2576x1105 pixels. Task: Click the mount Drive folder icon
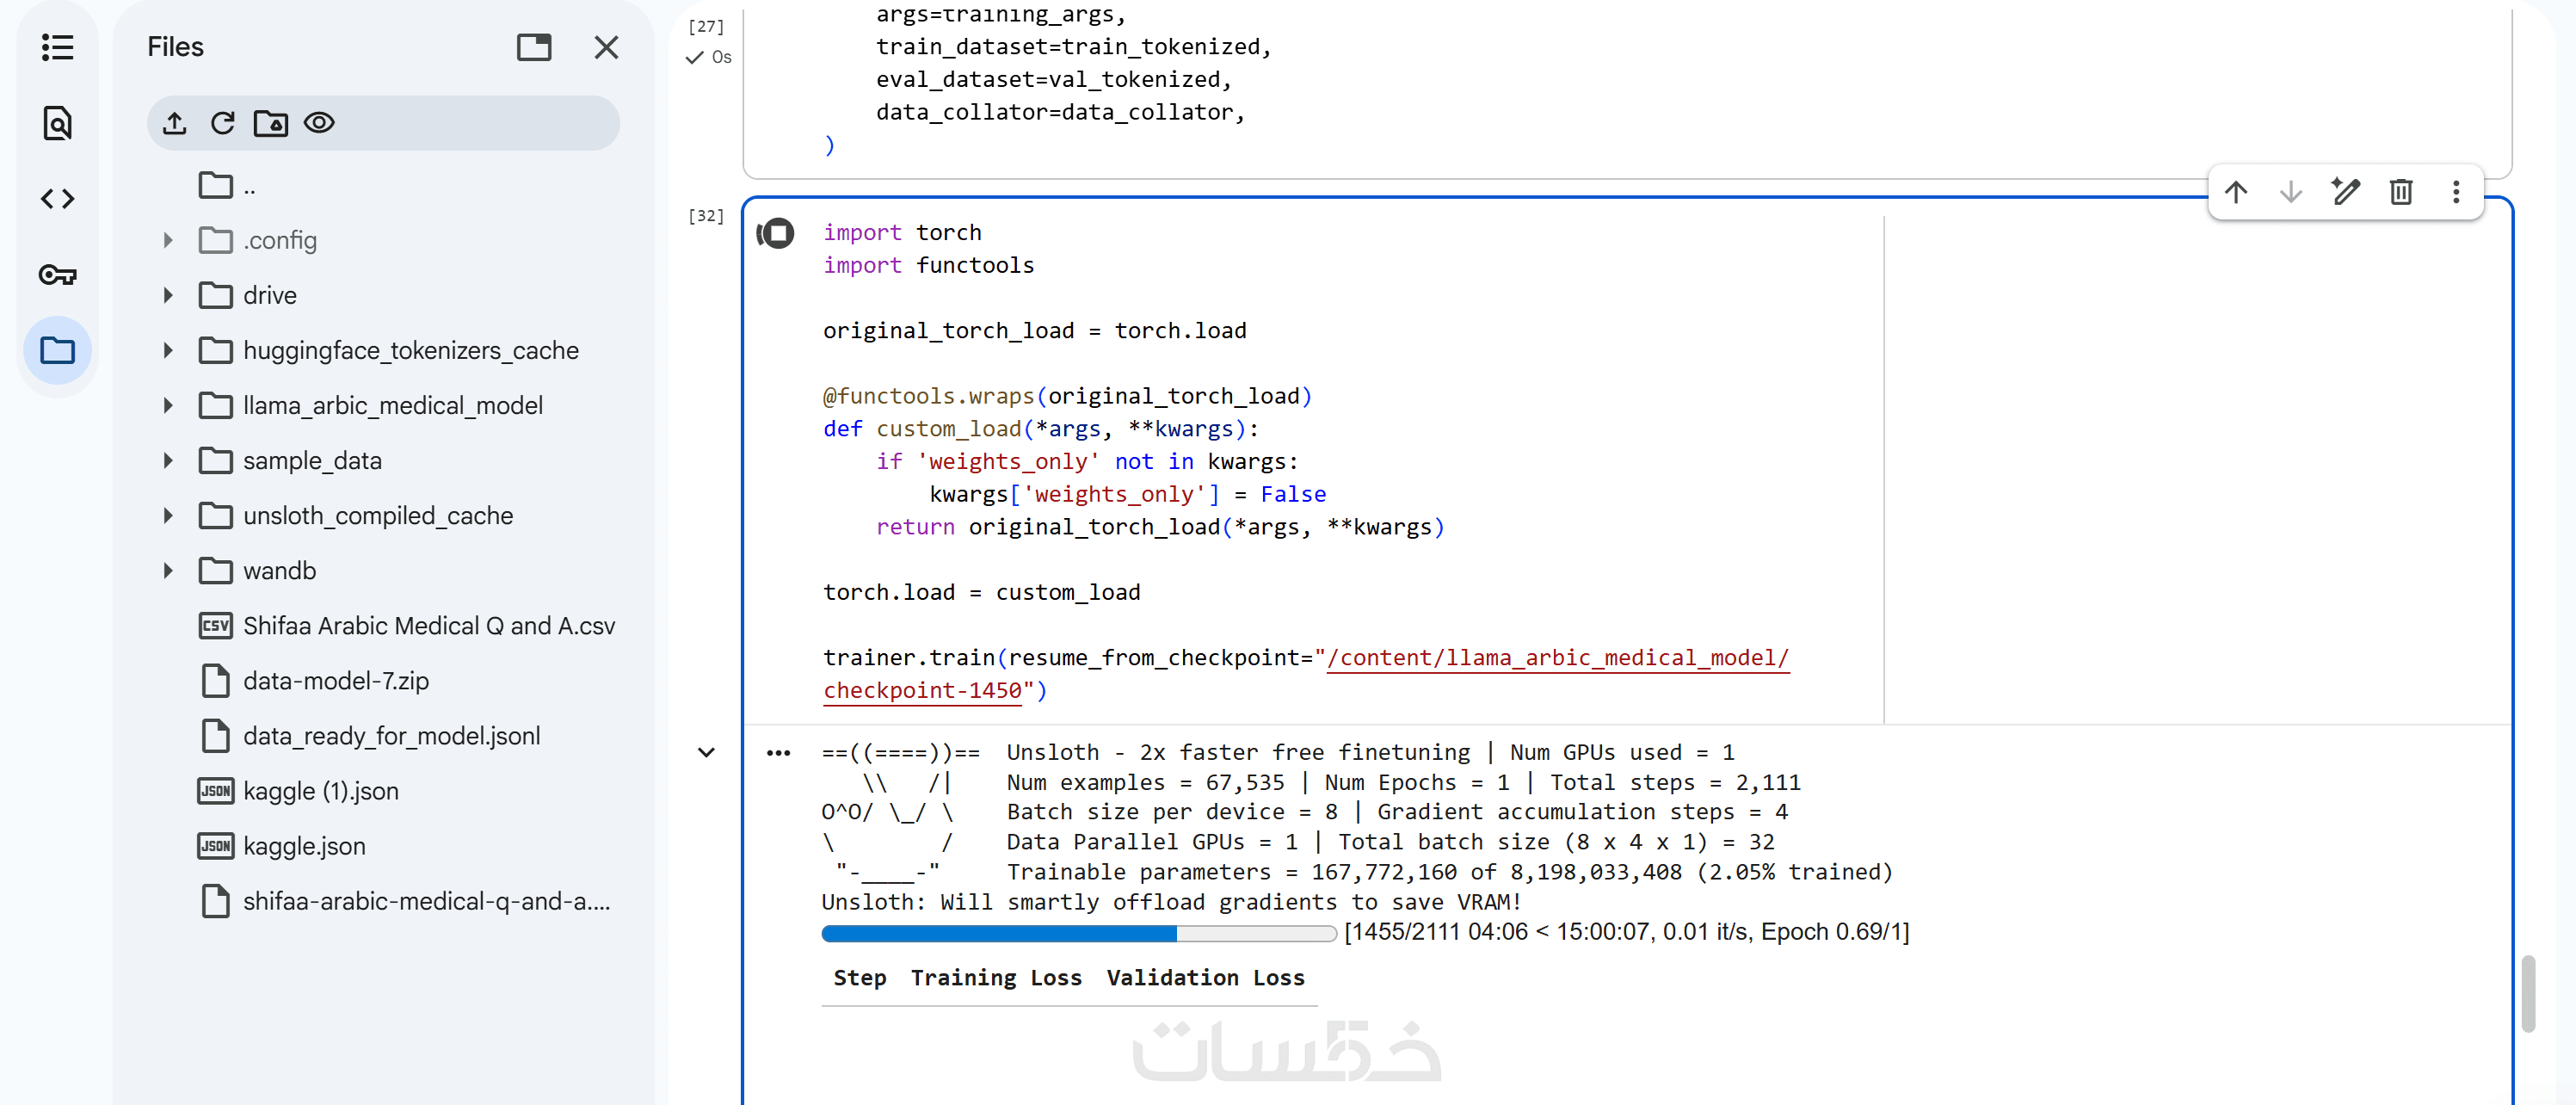click(x=270, y=123)
